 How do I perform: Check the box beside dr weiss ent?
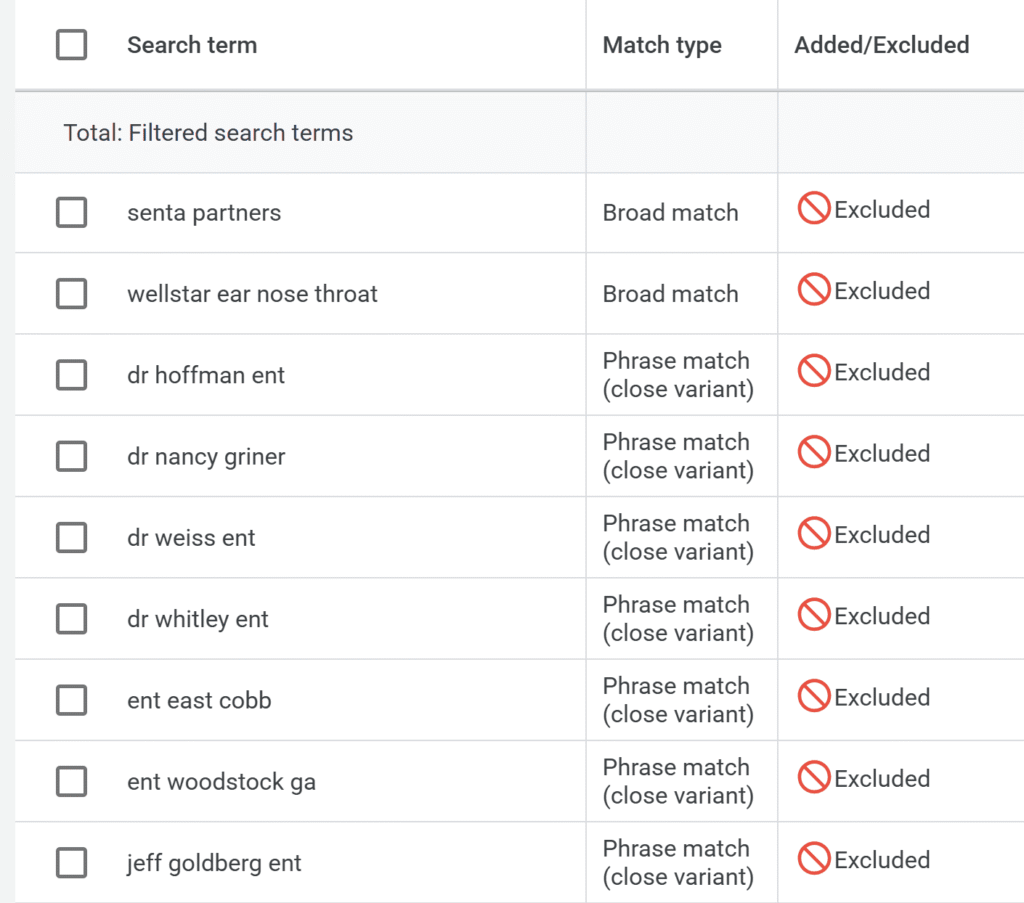tap(71, 537)
